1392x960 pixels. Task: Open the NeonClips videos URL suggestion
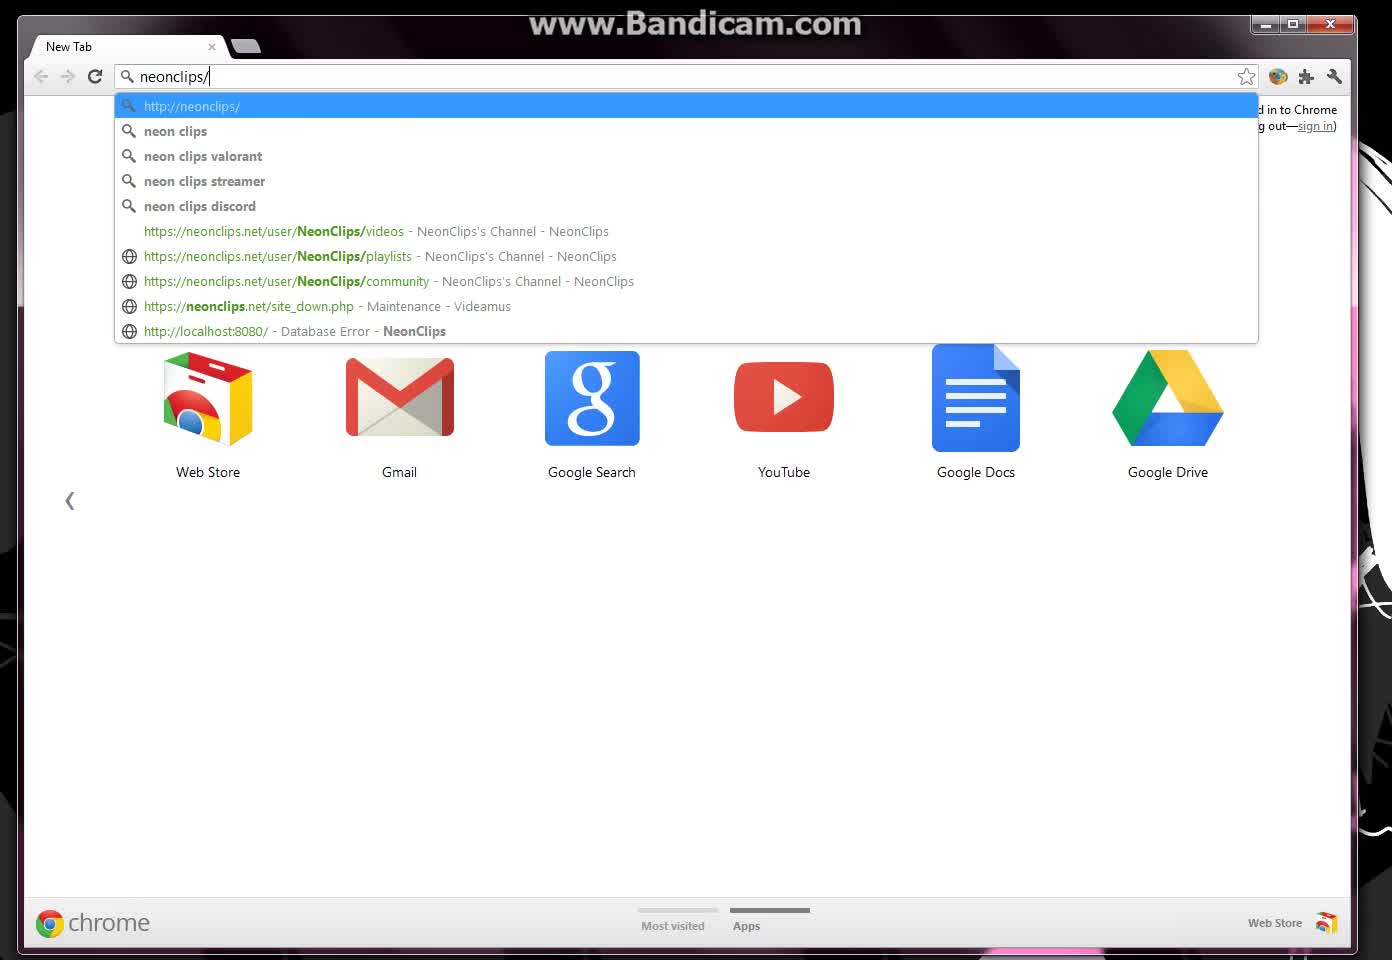pyautogui.click(x=686, y=231)
